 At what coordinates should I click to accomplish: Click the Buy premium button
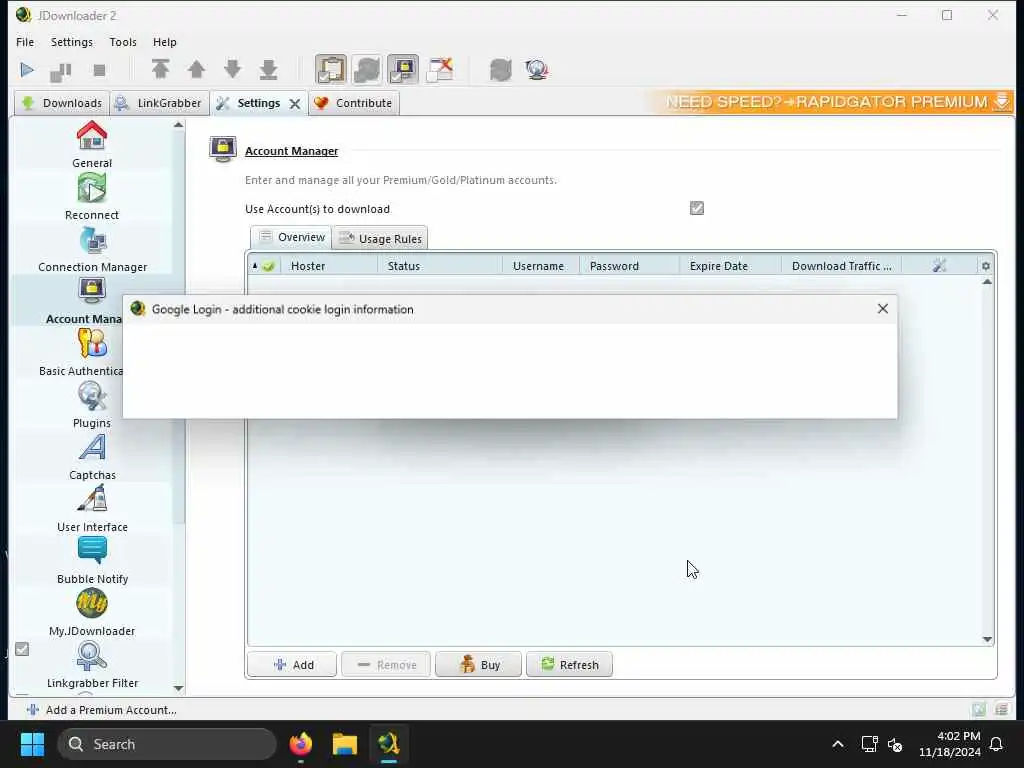click(478, 664)
